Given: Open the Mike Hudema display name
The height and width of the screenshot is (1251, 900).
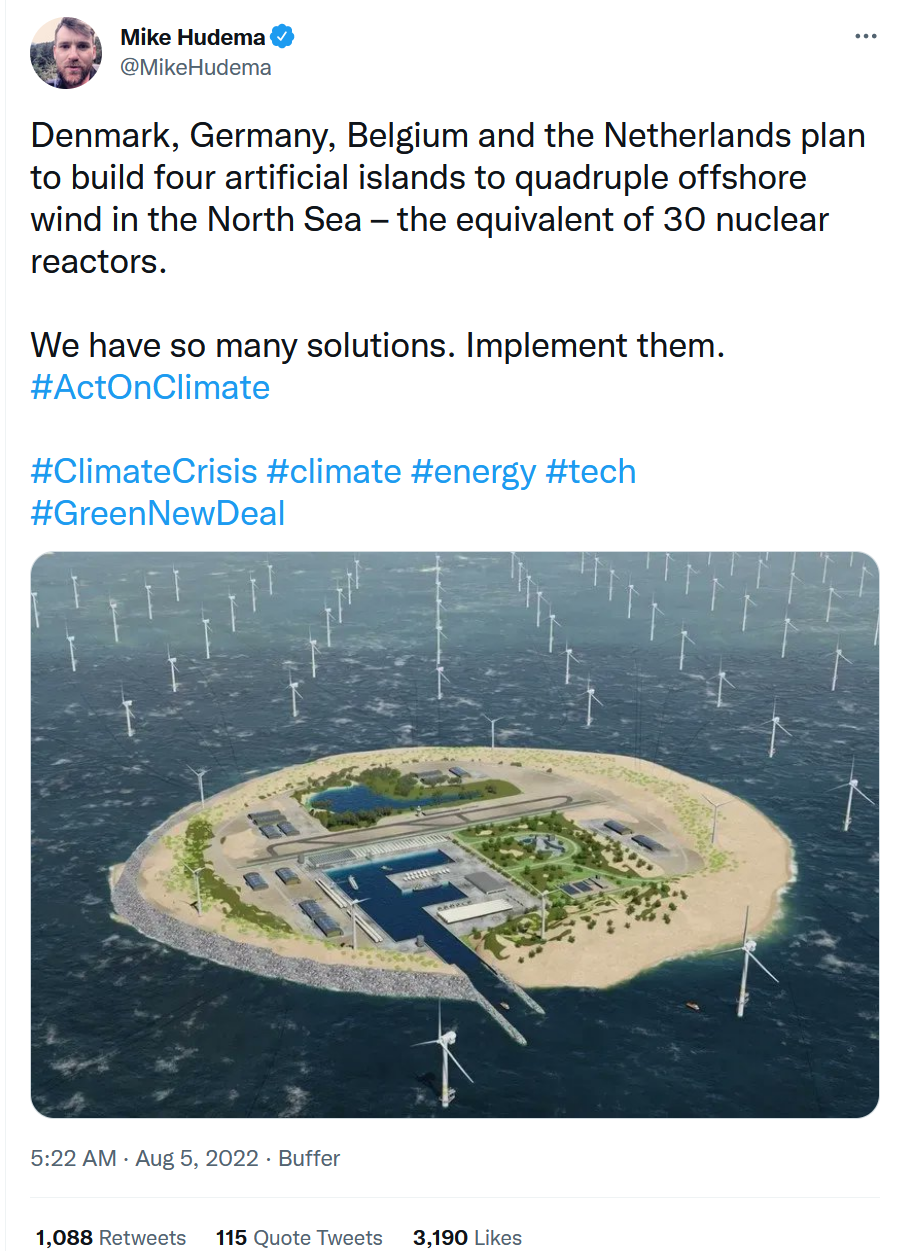Looking at the screenshot, I should pos(192,38).
